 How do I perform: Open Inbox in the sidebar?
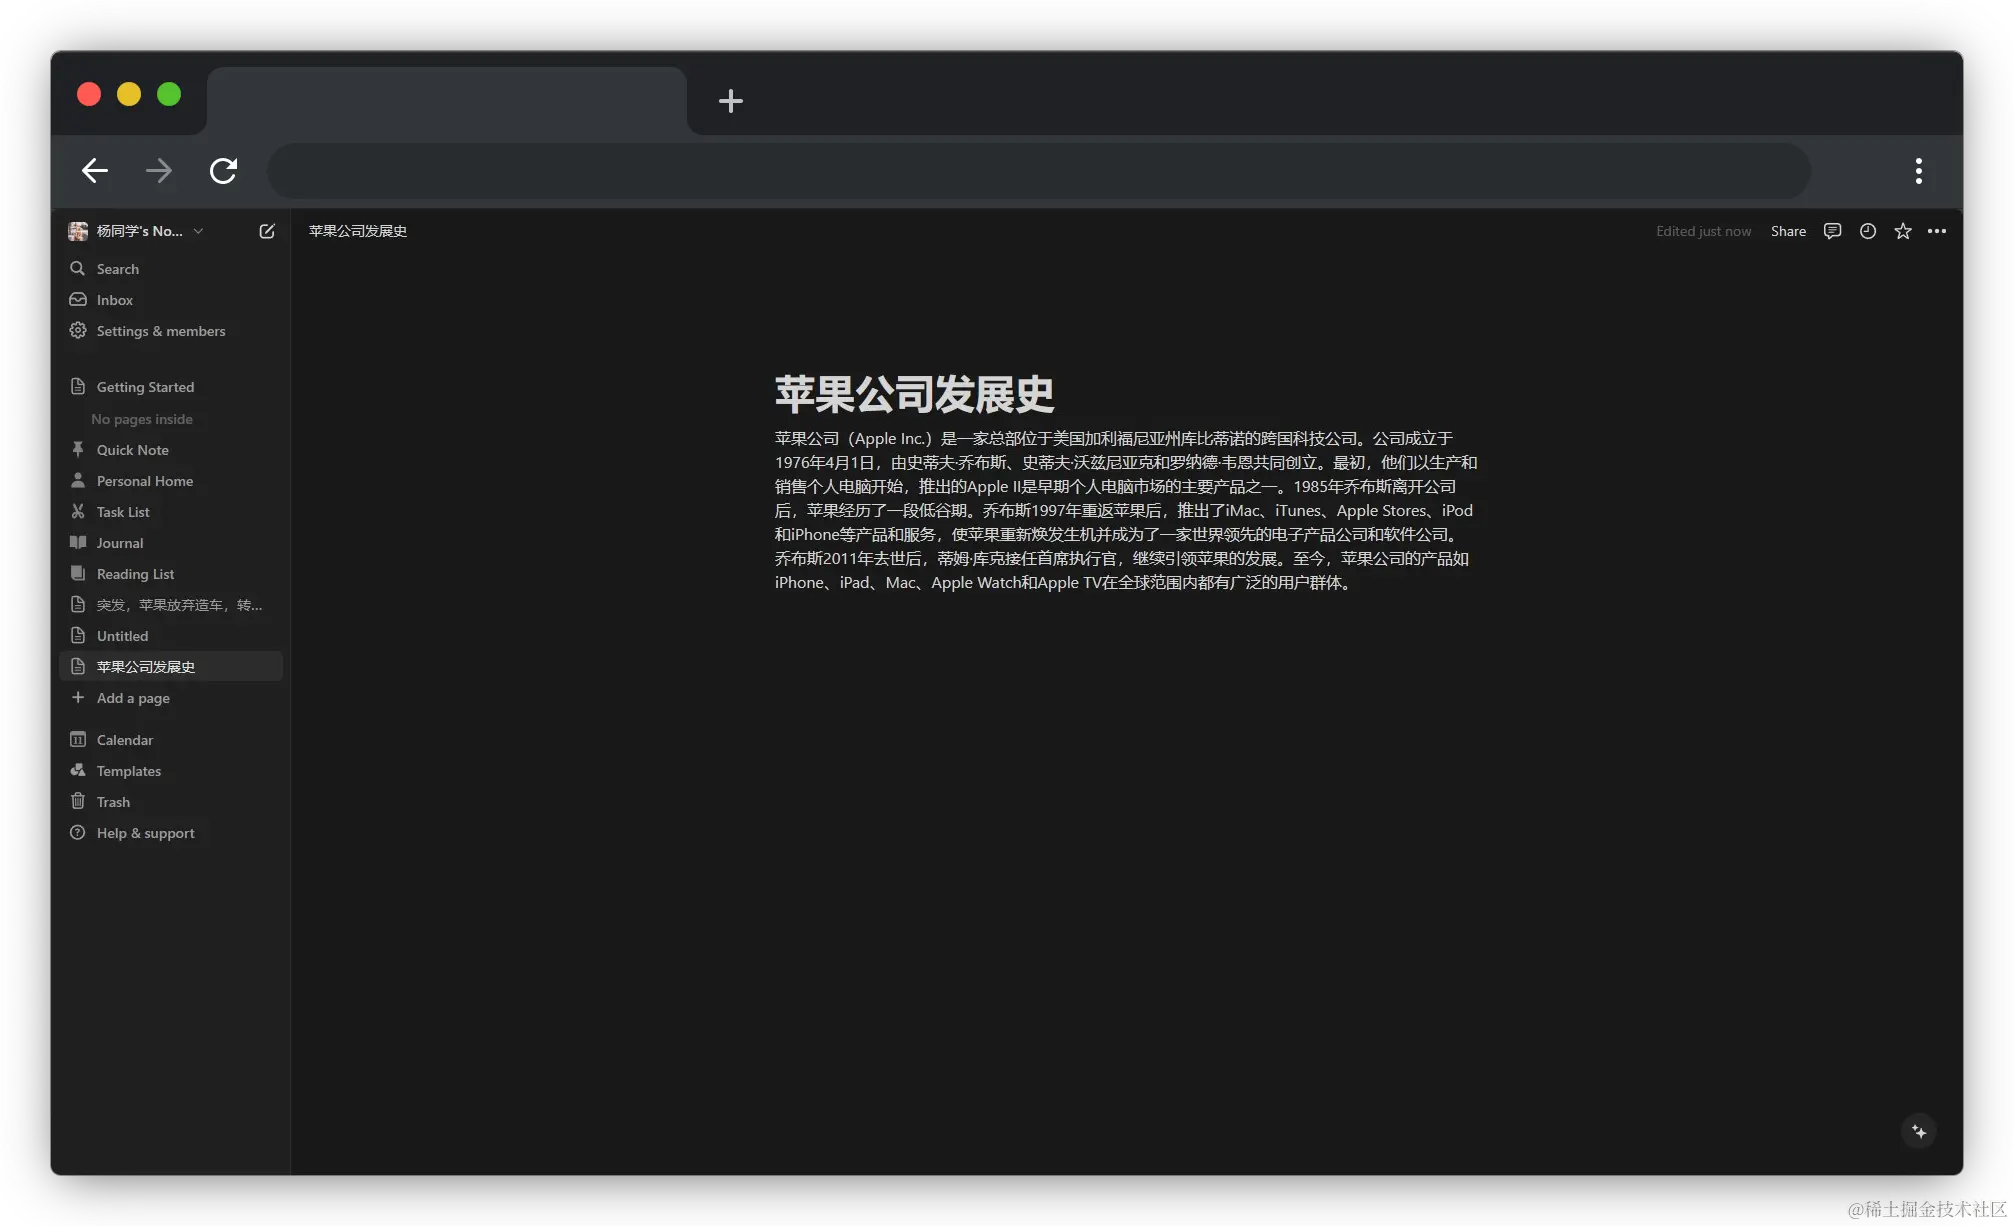pyautogui.click(x=171, y=300)
